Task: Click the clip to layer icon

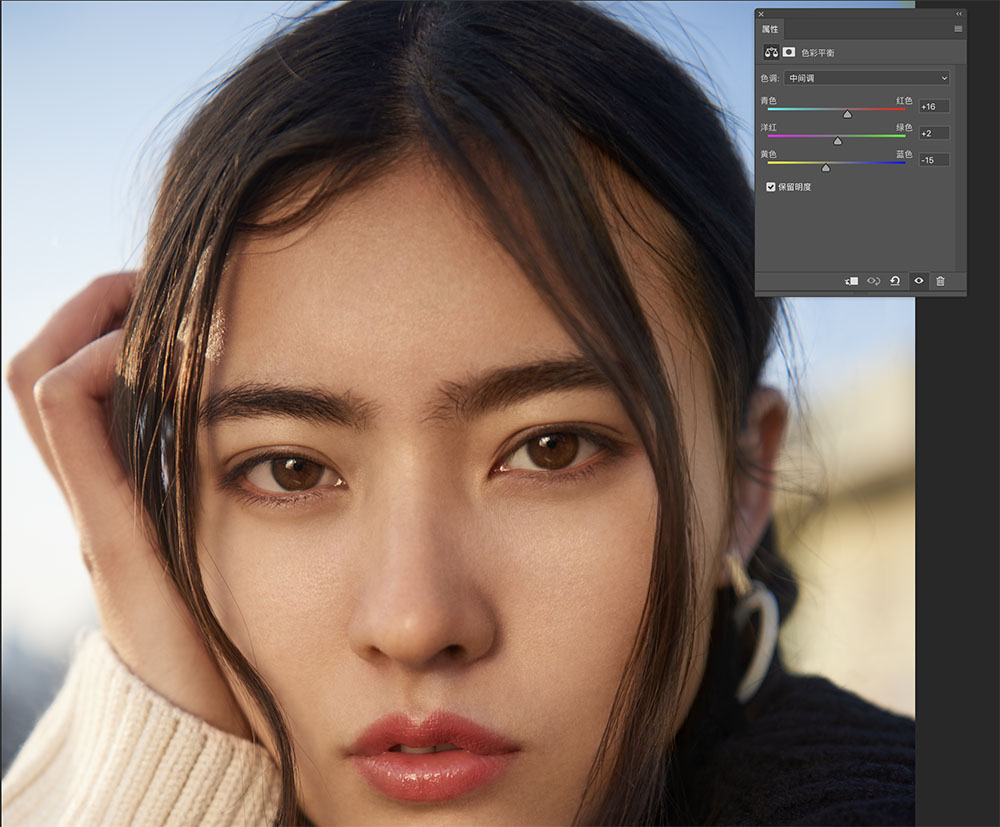Action: 851,281
